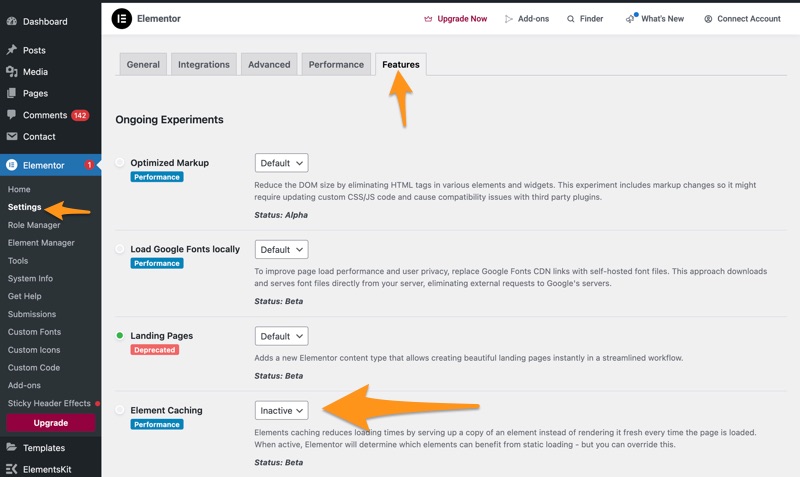Click the What's New link in header

pos(662,19)
